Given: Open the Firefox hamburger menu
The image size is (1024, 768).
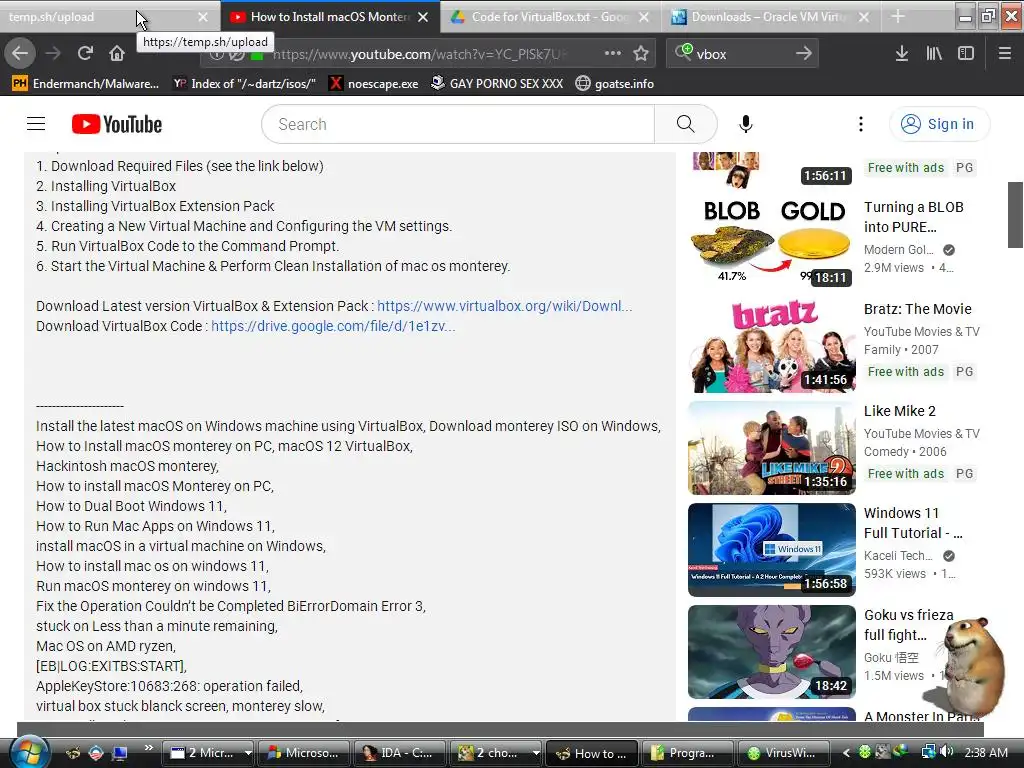Looking at the screenshot, I should click(1005, 53).
